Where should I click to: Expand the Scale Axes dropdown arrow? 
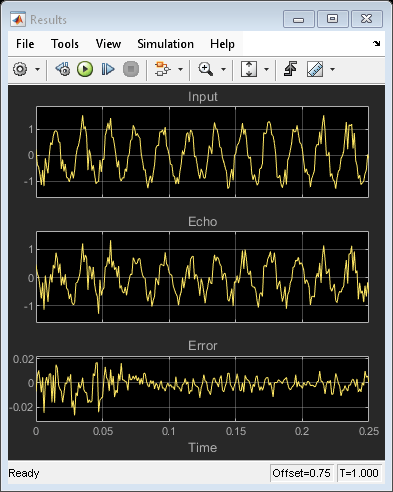coord(266,70)
